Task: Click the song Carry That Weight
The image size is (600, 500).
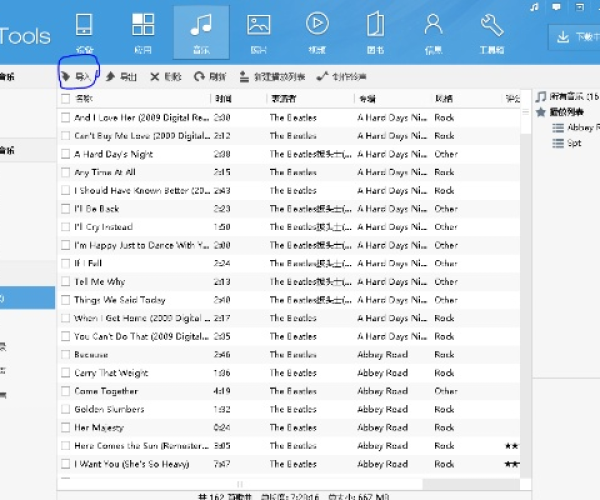Action: pos(111,373)
